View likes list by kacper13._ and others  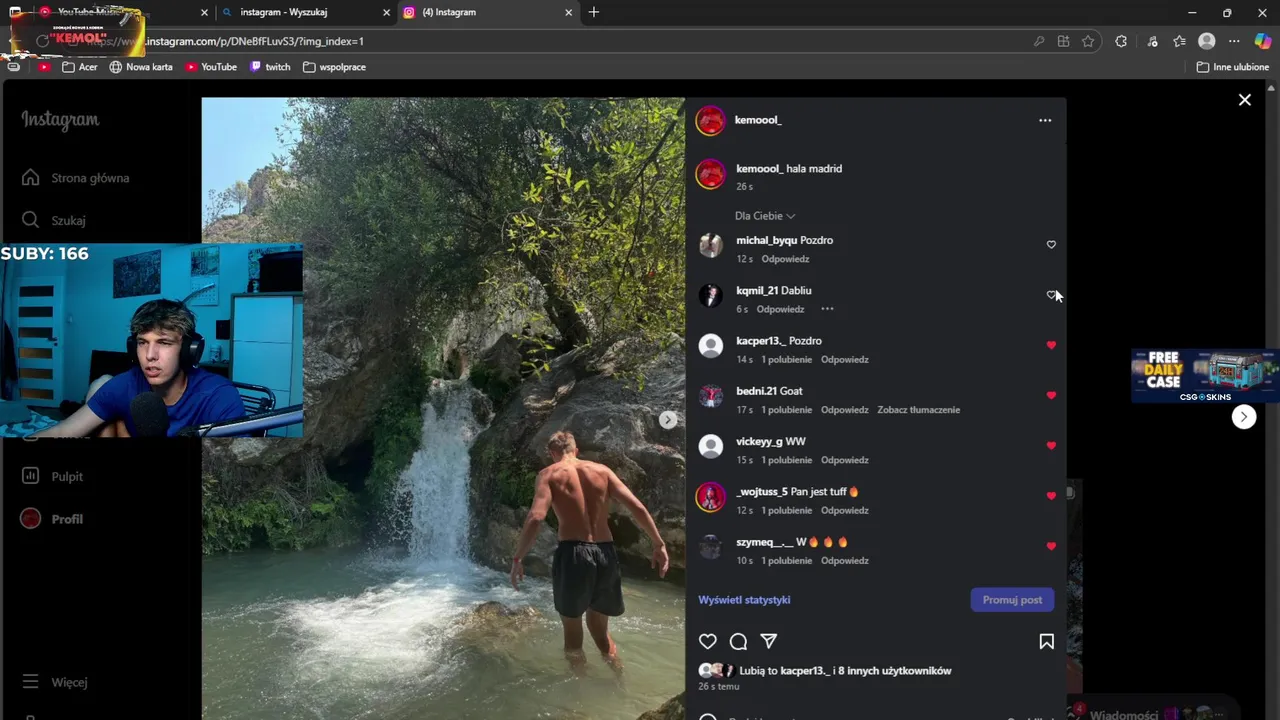coord(845,671)
